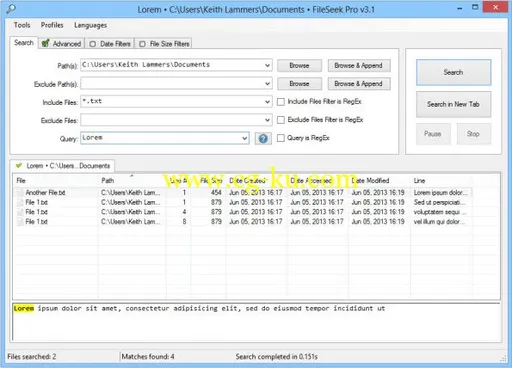Image resolution: width=512 pixels, height=368 pixels.
Task: Click Search in New Tab button
Action: tap(453, 104)
